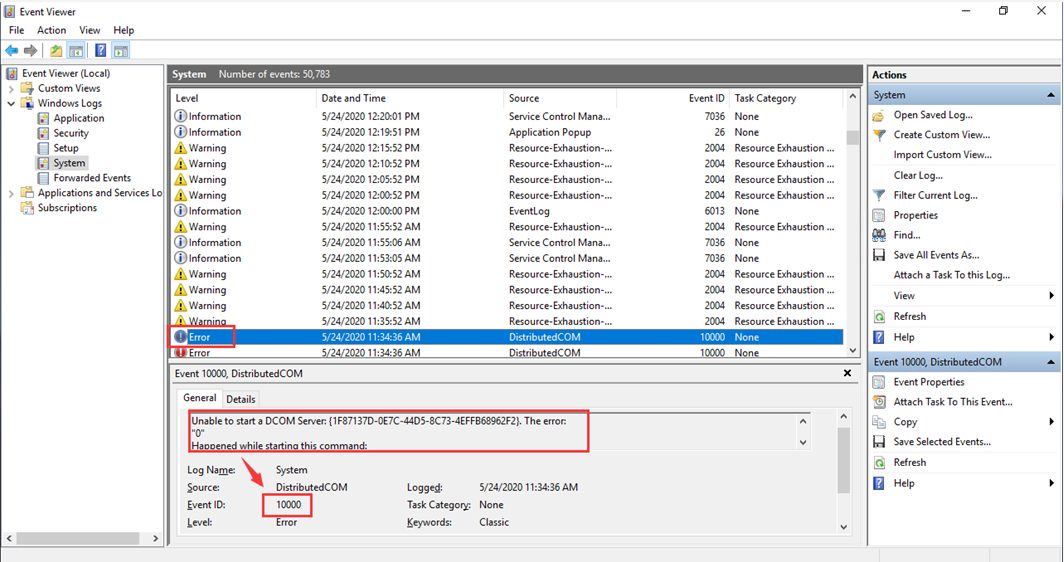Expand Applications and Services Logs node
Image resolution: width=1064 pixels, height=562 pixels.
[11, 193]
